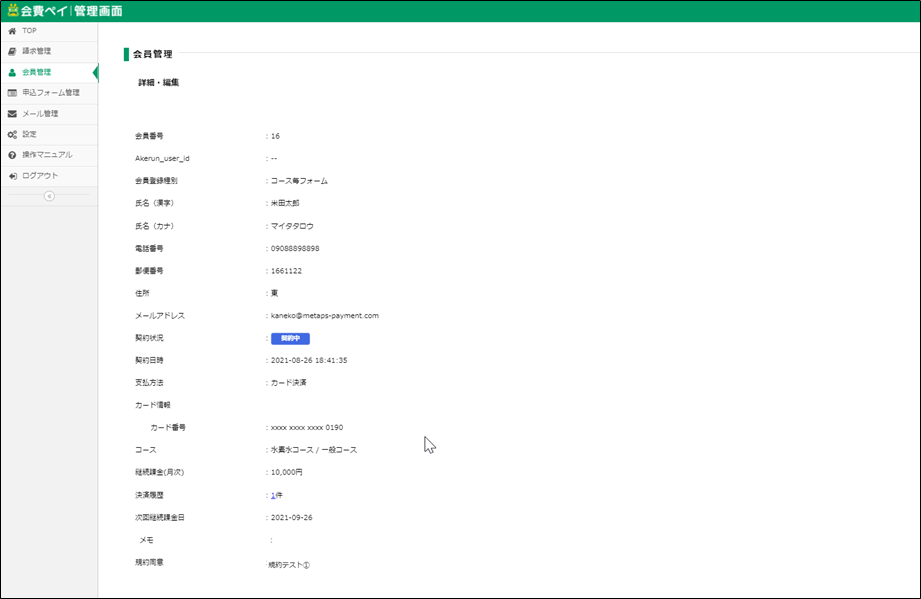Image resolution: width=921 pixels, height=599 pixels.
Task: Click the table icon for 申込フォーム管理
Action: point(12,93)
